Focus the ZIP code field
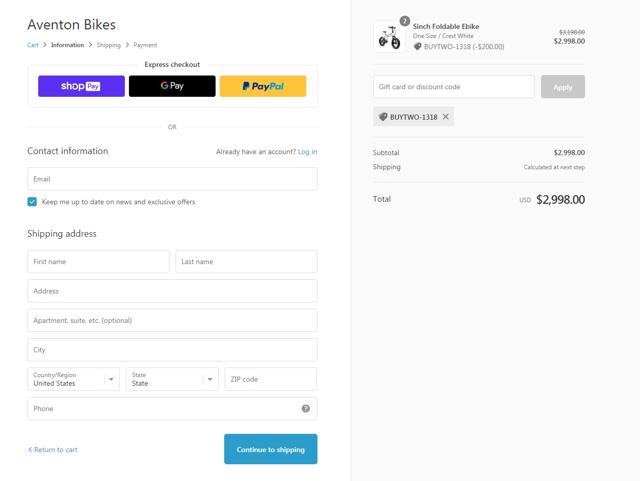The height and width of the screenshot is (481, 640). 271,379
